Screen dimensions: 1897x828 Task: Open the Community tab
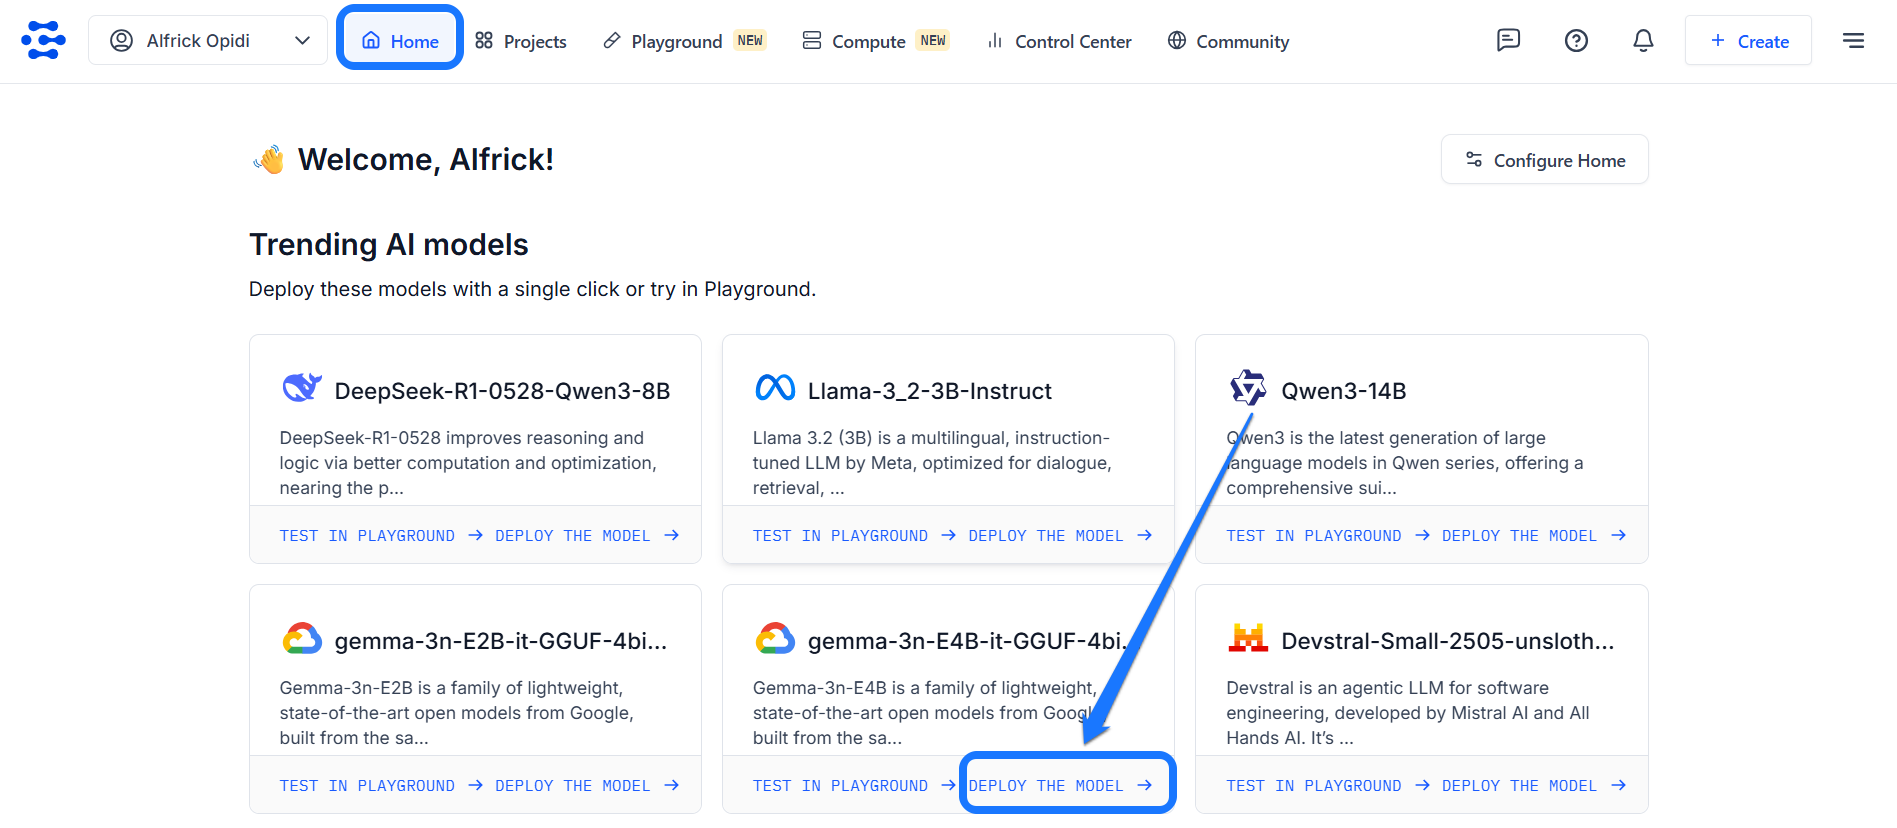point(1229,41)
